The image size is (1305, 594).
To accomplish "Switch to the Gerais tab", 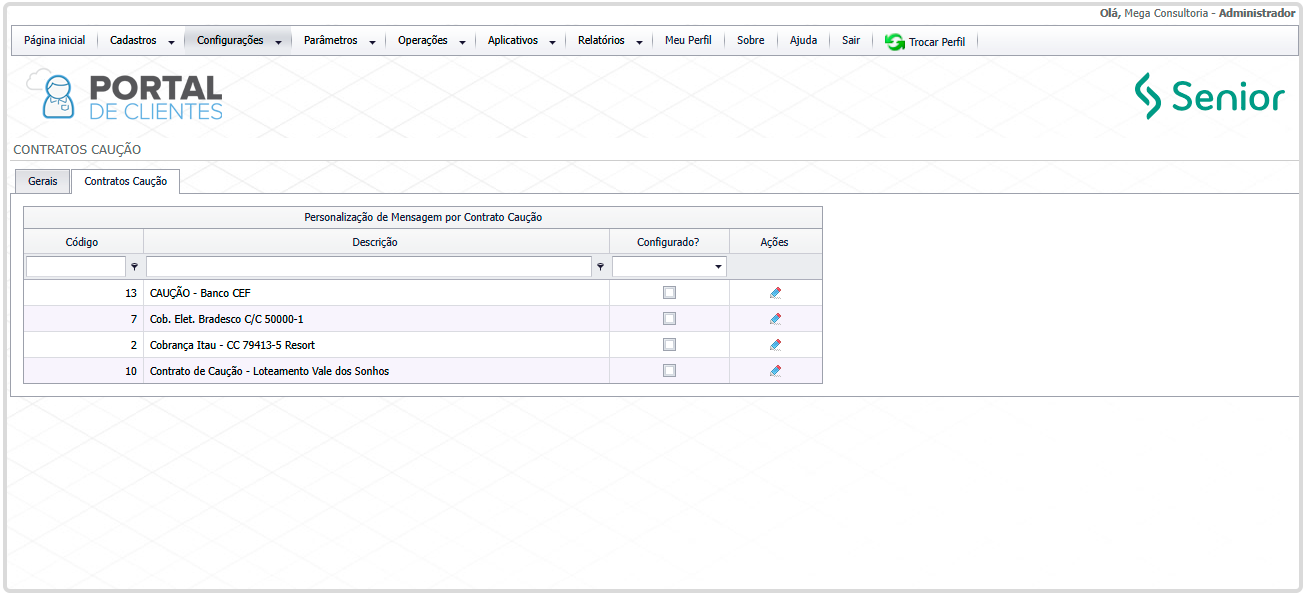I will [43, 182].
